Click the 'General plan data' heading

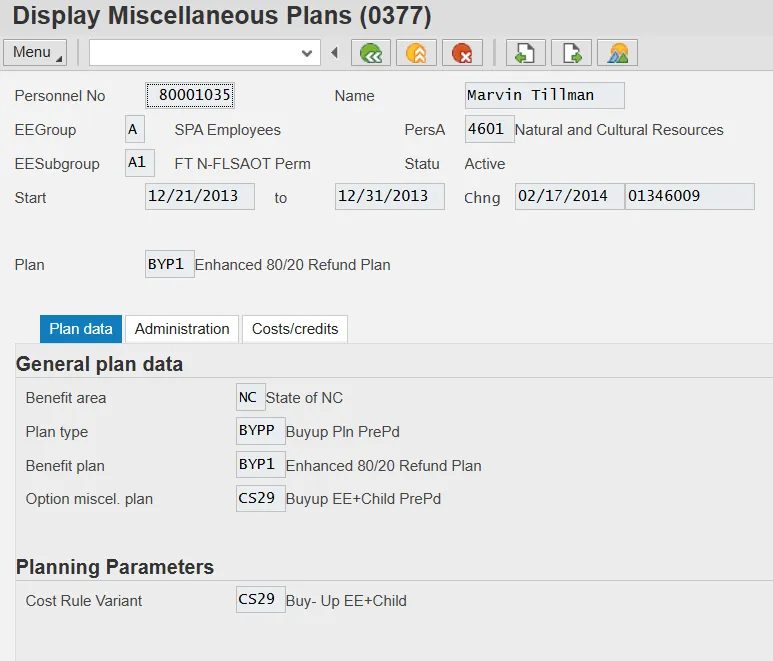coord(99,364)
